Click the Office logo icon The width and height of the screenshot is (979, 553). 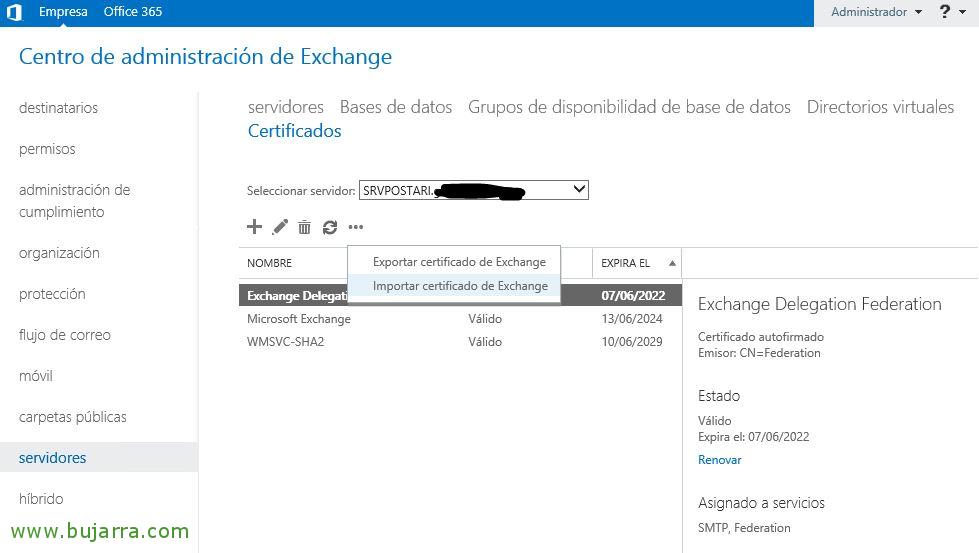pyautogui.click(x=14, y=13)
